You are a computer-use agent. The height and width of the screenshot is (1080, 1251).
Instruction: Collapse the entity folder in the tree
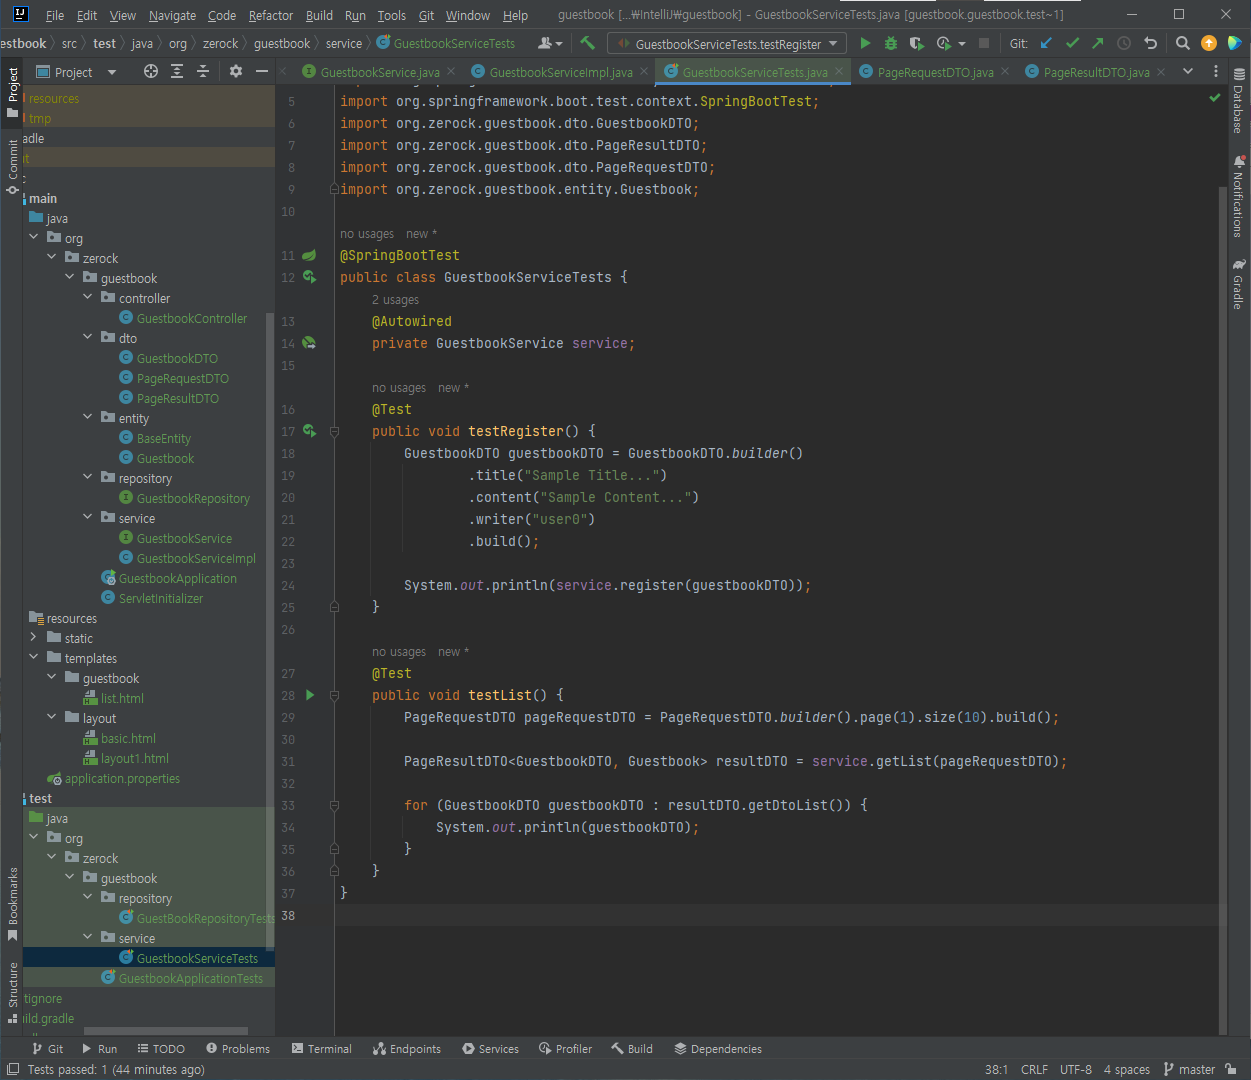tap(88, 417)
